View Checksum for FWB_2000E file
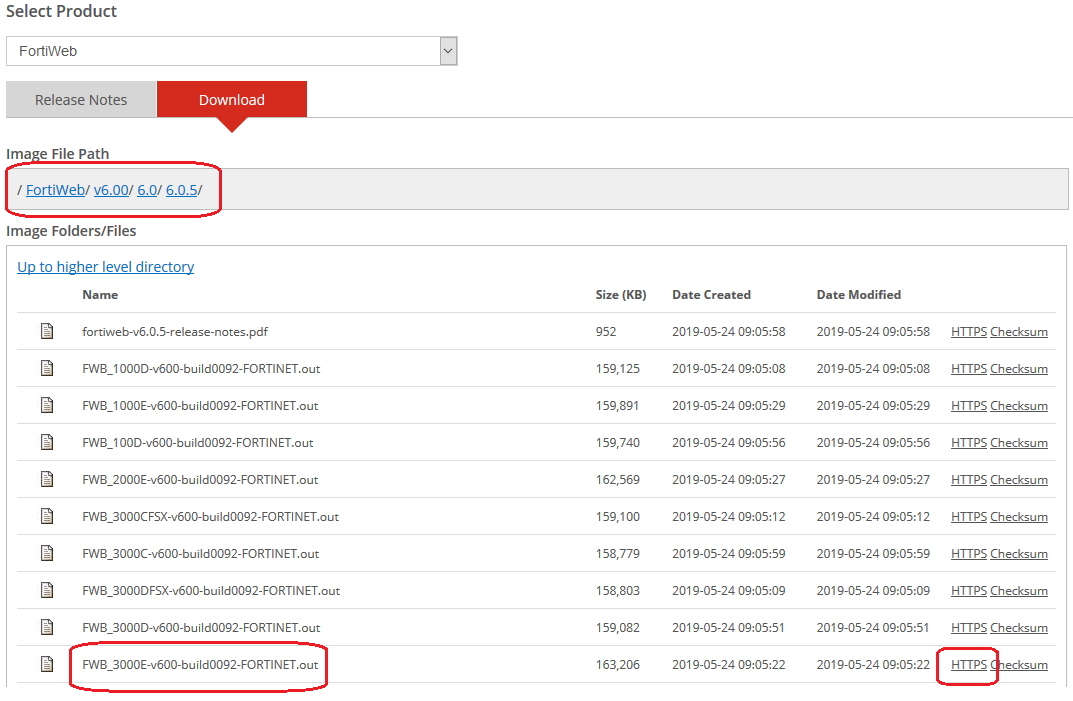This screenshot has height=701, width=1073. (1019, 480)
